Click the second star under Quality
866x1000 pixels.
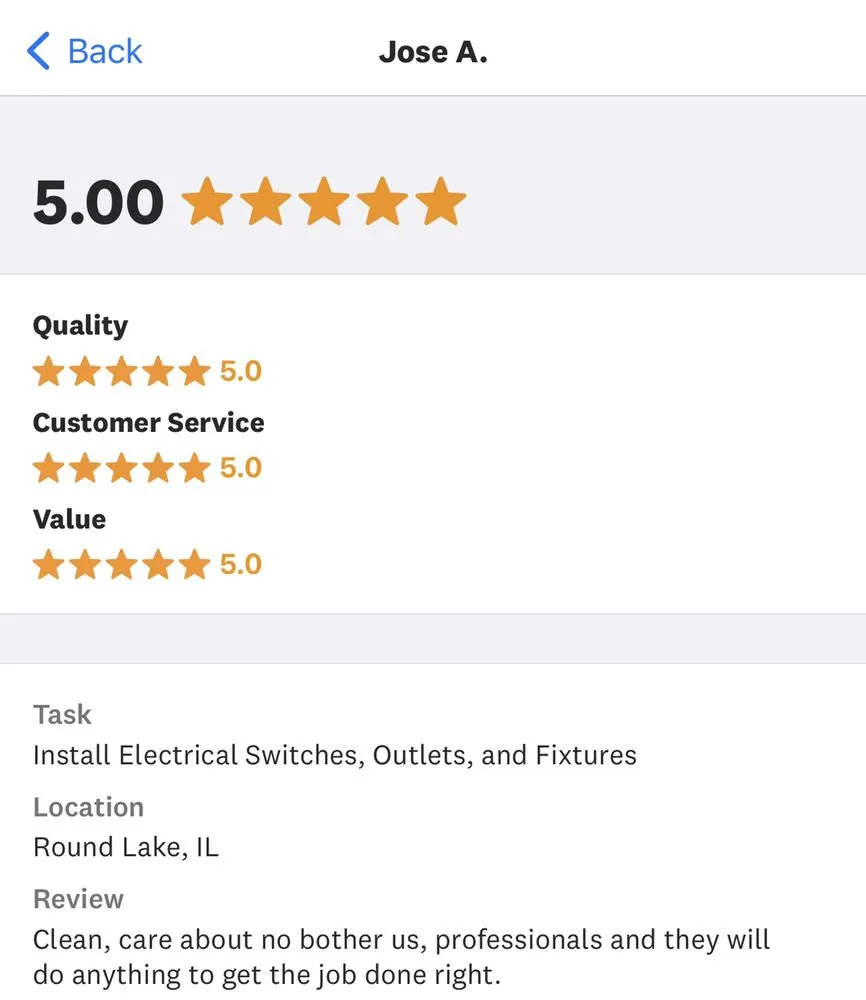tap(85, 370)
